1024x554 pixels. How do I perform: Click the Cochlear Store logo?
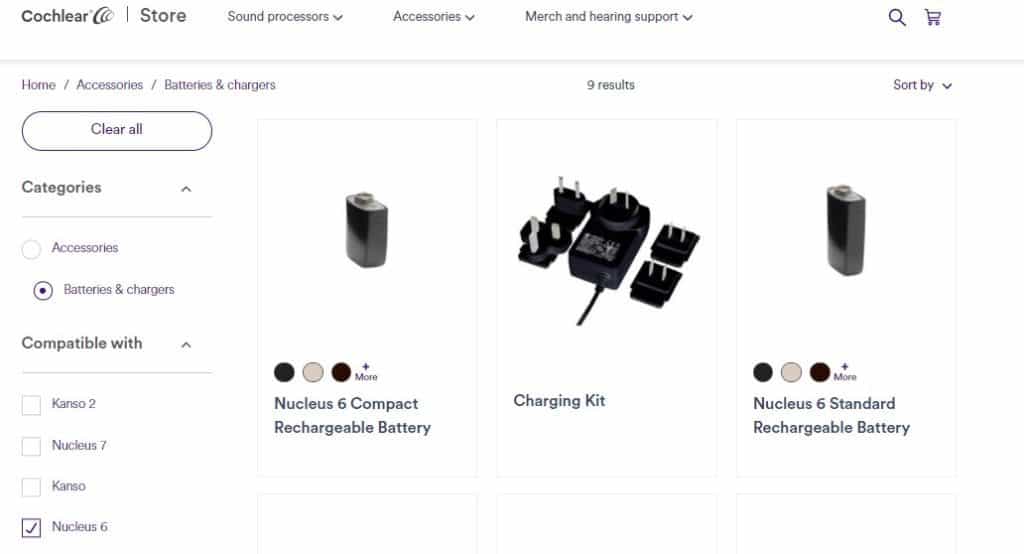tap(104, 16)
